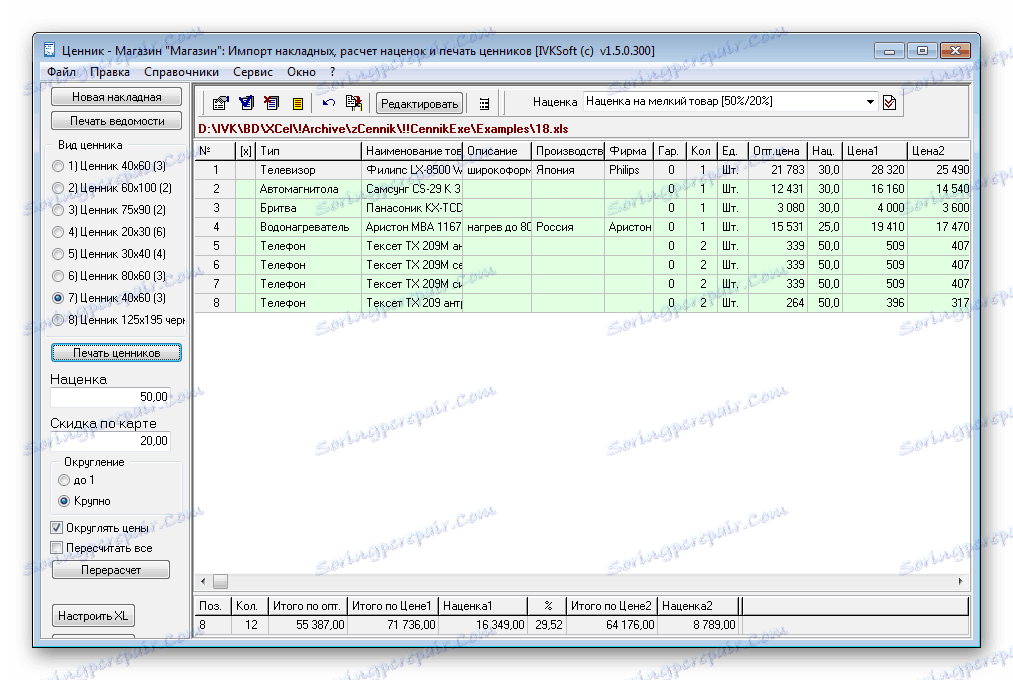The width and height of the screenshot is (1013, 680).
Task: Enable the 'Пересчитать все' checkbox
Action: (57, 548)
